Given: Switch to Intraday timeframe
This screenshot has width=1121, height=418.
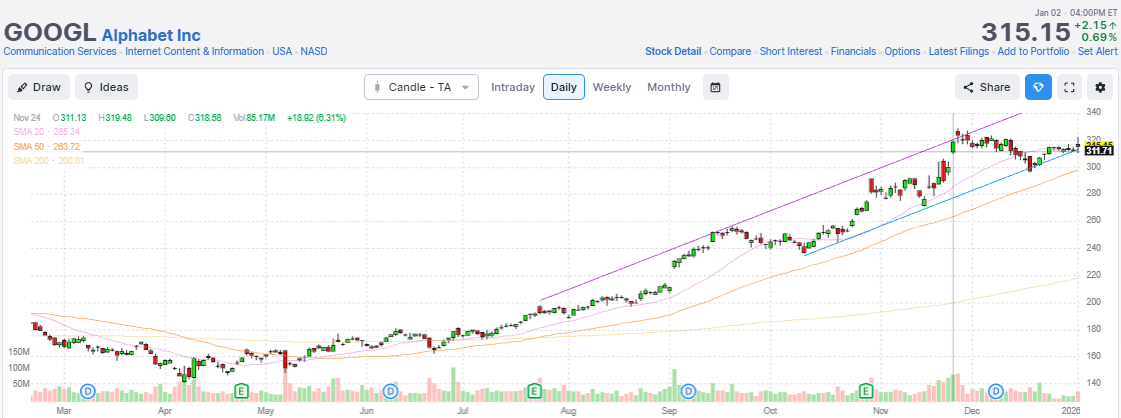Looking at the screenshot, I should [x=513, y=87].
